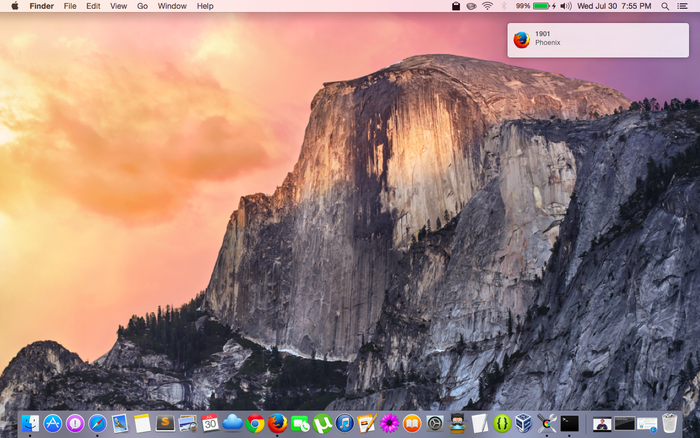Open the View menu

pos(119,6)
